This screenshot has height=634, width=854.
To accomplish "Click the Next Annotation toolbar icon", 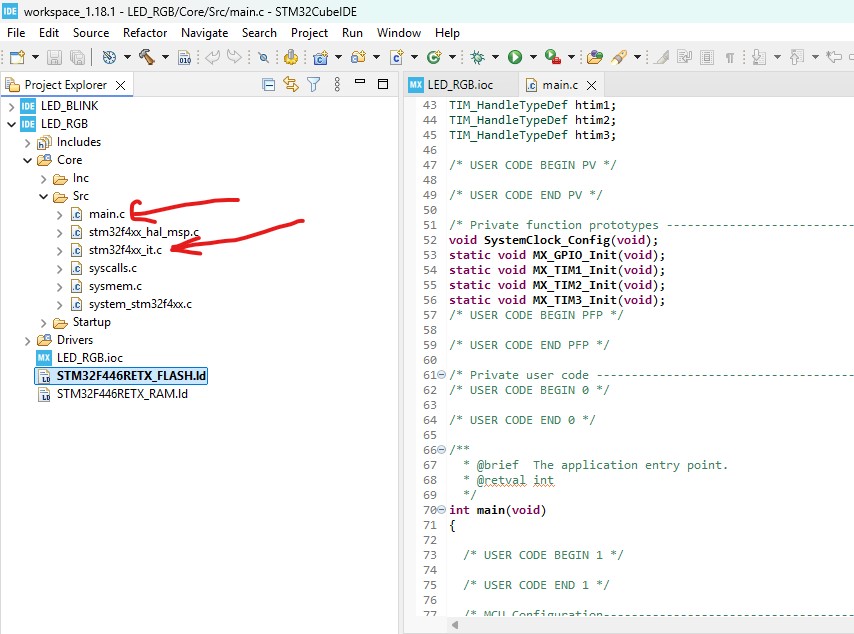I will (759, 57).
